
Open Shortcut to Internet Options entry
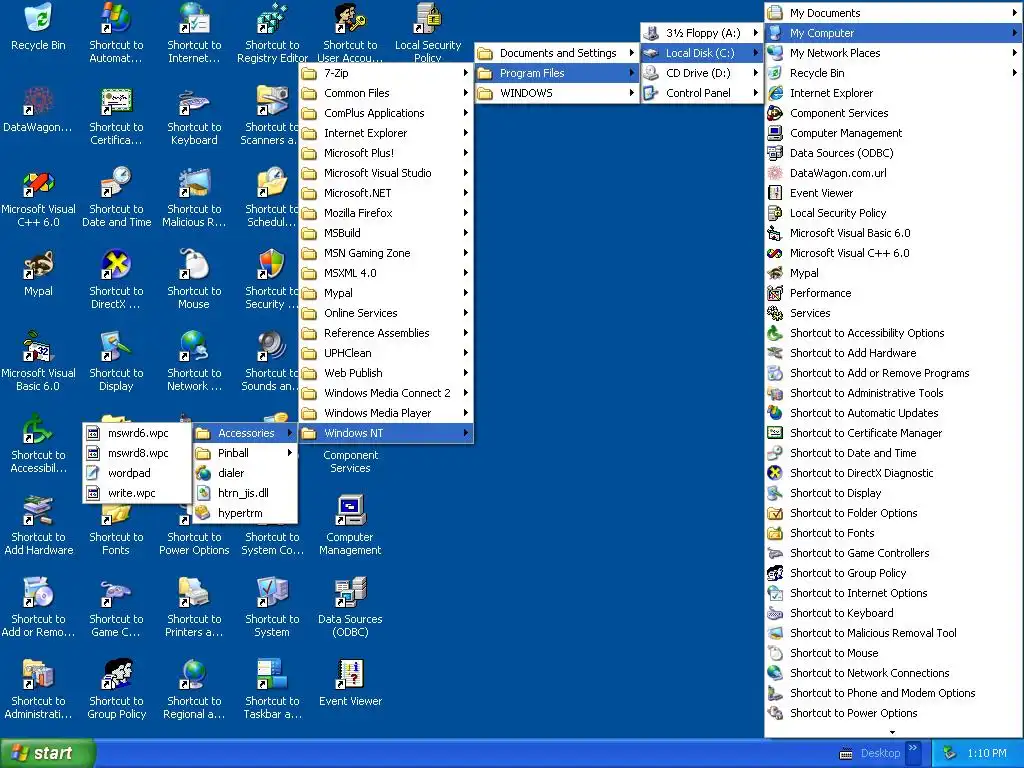[893, 593]
